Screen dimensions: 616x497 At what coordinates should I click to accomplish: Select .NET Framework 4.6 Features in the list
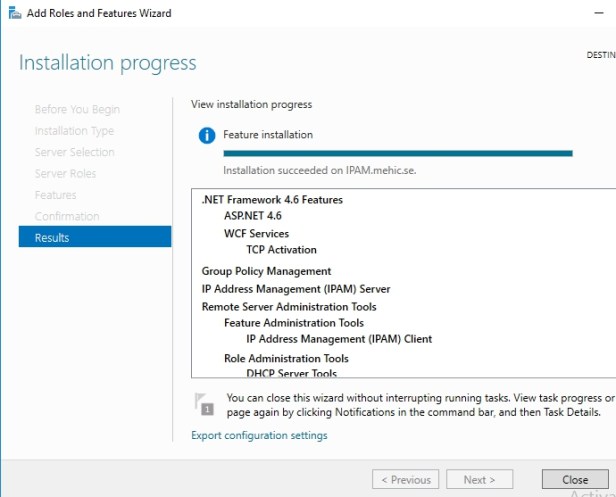pyautogui.click(x=272, y=199)
